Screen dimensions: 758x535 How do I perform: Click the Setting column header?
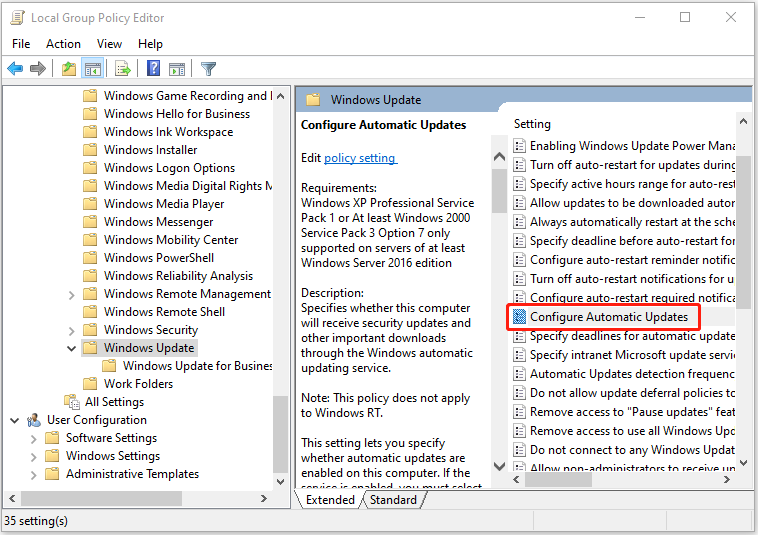click(532, 124)
